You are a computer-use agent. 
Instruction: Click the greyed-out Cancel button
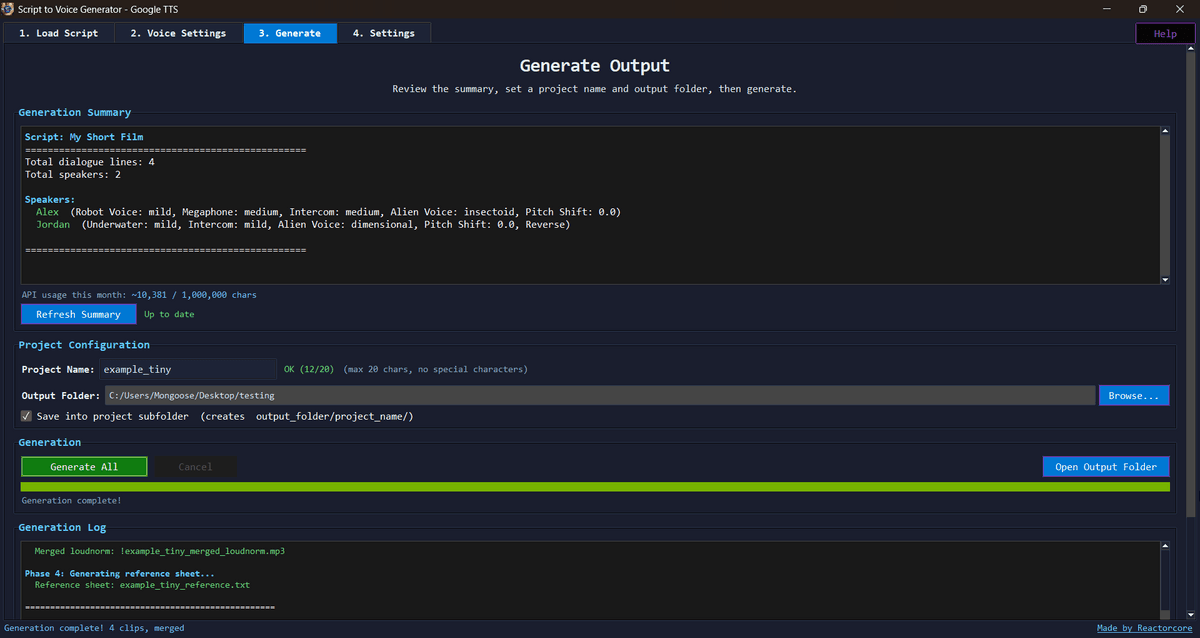[195, 467]
